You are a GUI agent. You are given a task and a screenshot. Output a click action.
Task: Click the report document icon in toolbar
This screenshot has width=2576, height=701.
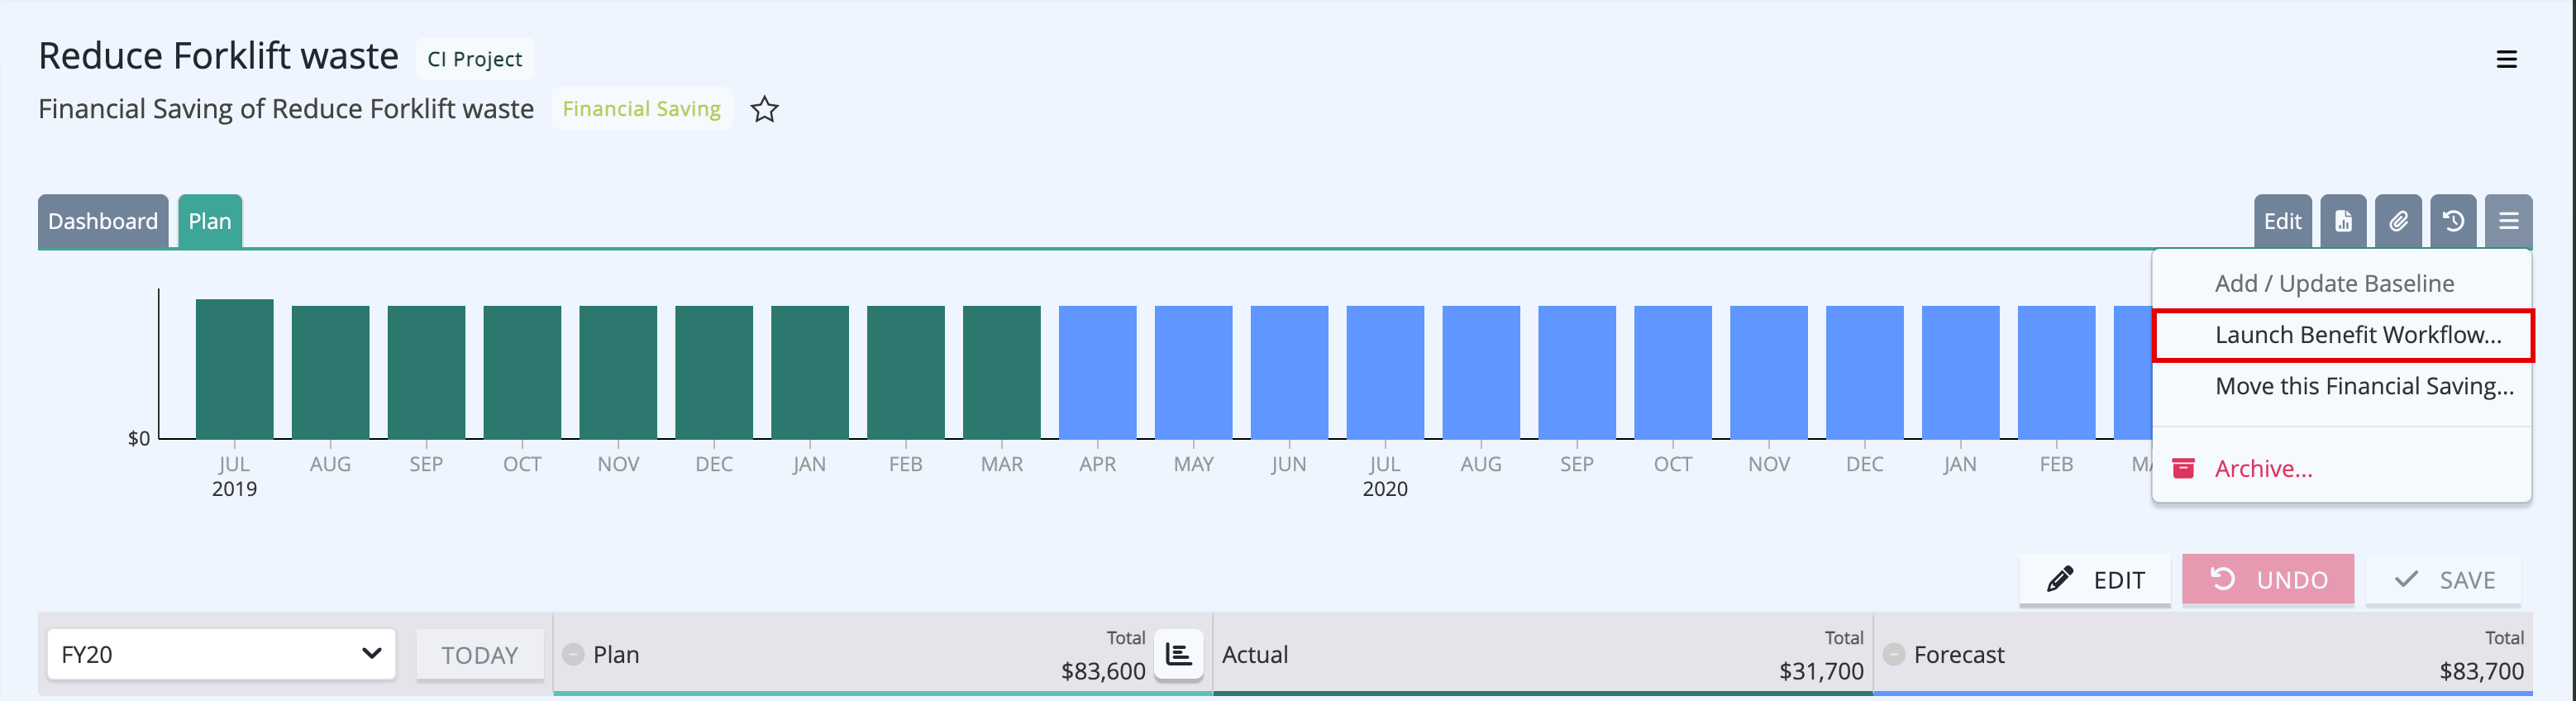pyautogui.click(x=2343, y=221)
